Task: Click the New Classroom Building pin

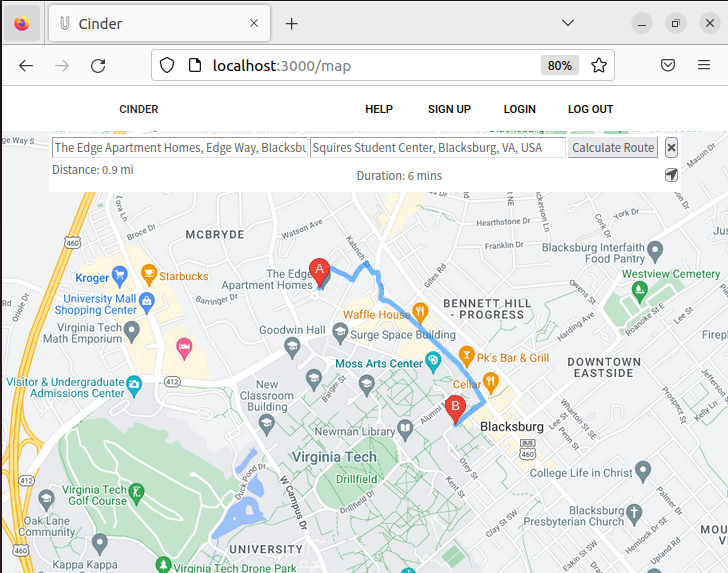Action: [x=266, y=424]
